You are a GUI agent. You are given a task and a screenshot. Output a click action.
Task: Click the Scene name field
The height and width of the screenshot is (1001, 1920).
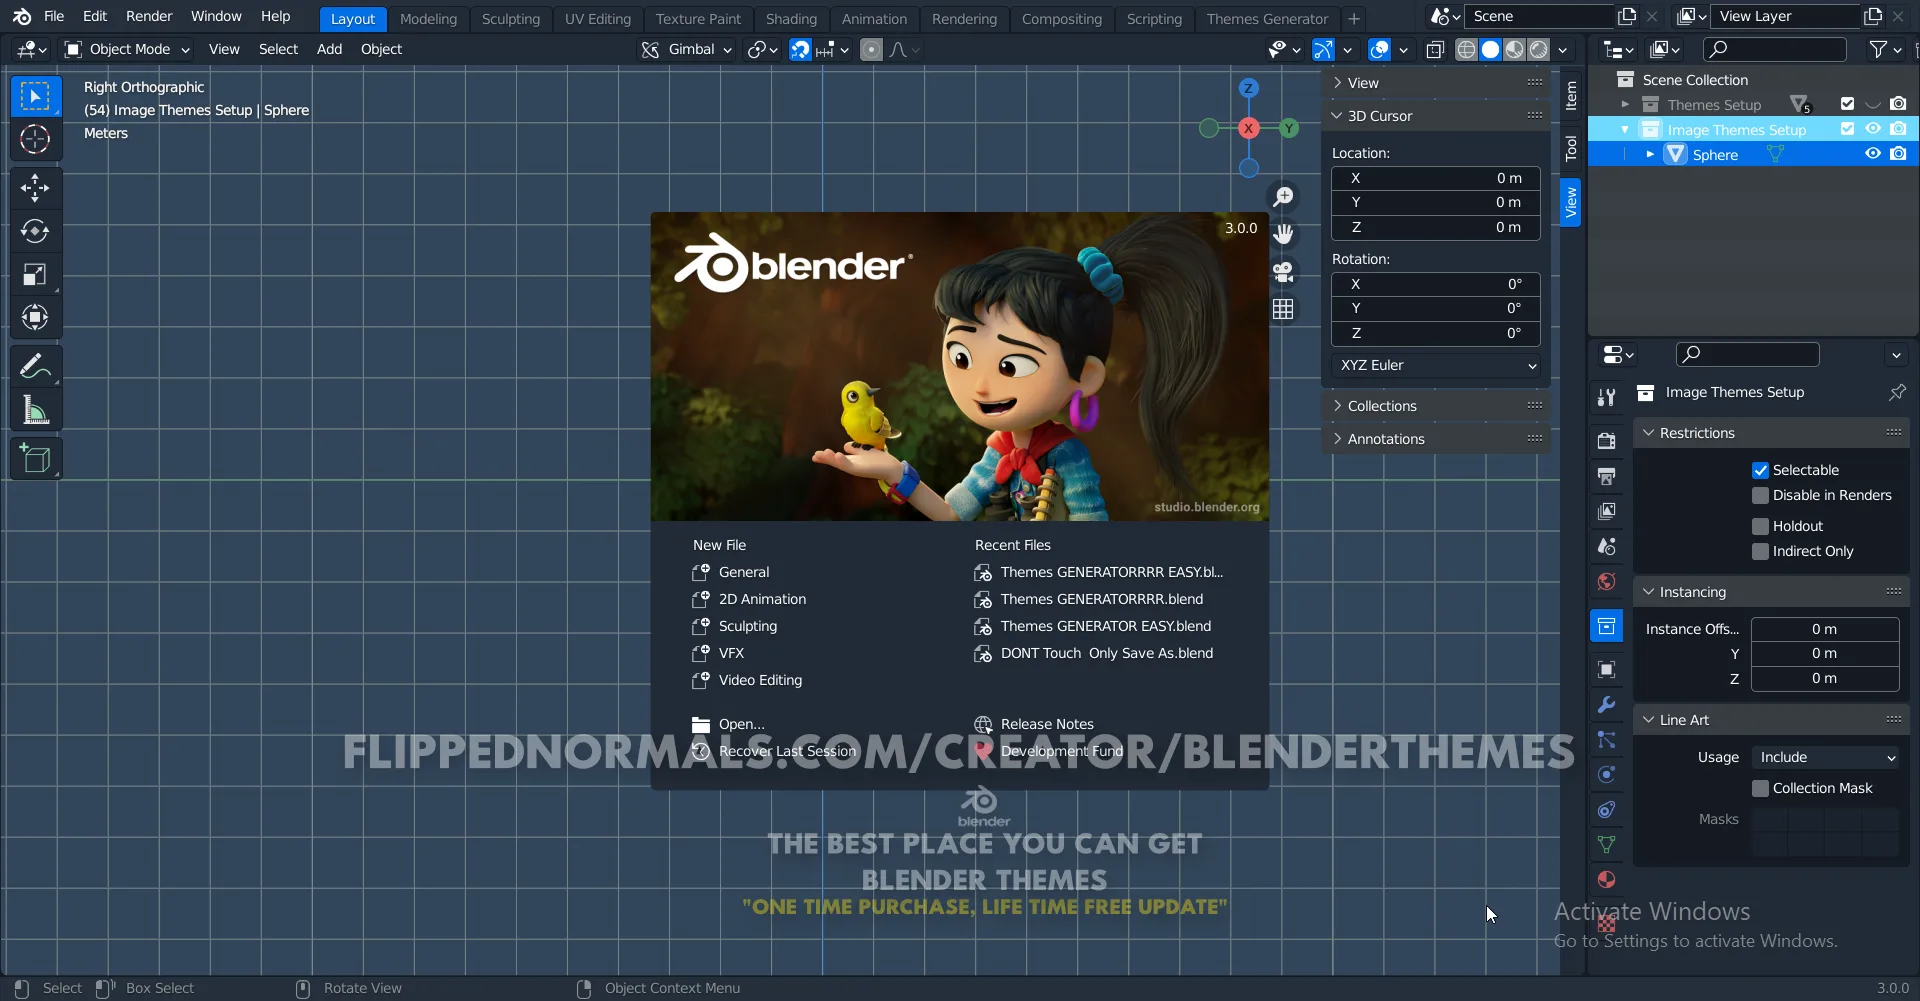coord(1540,17)
